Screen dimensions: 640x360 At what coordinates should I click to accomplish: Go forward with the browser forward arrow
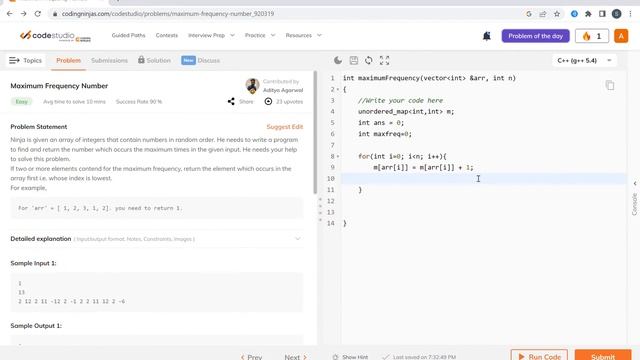[x=24, y=13]
